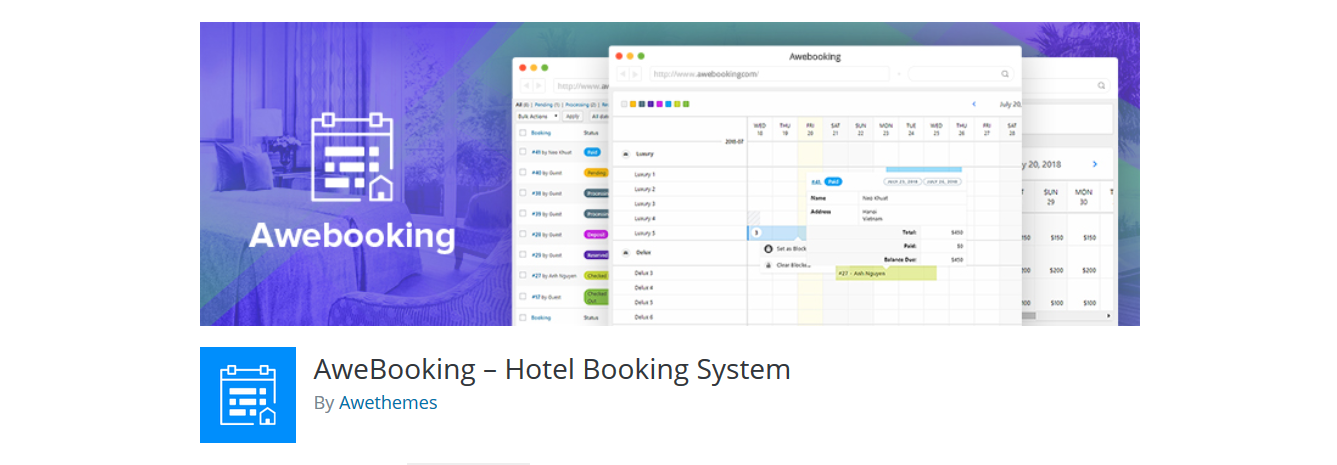
Task: Click back arrow in center Awebooking window
Action: tap(622, 74)
